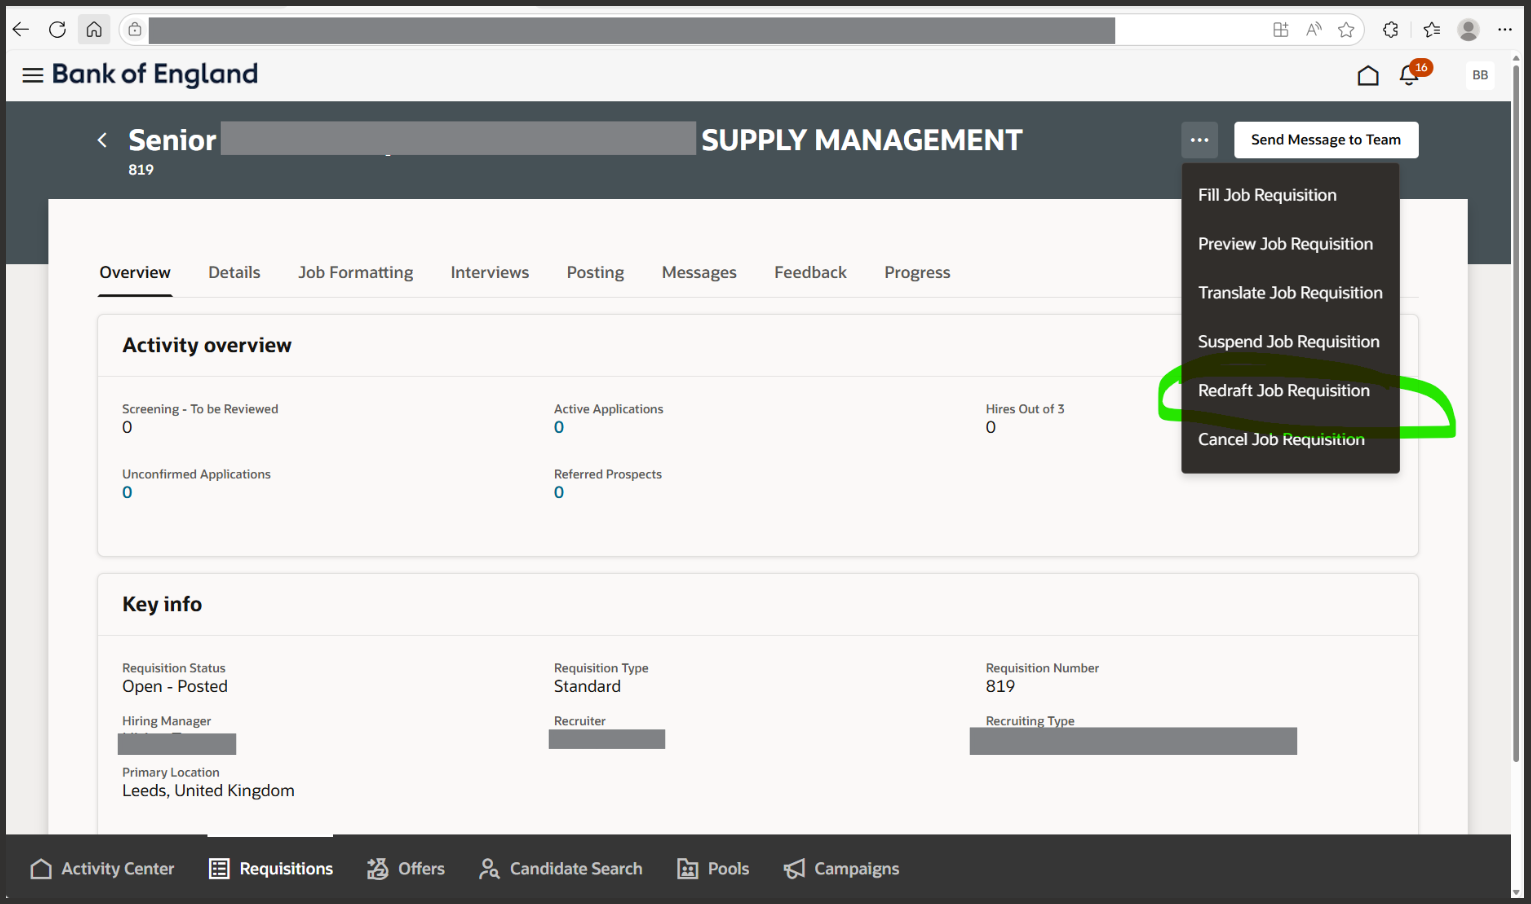Open Candidate Search in bottom navigation

[560, 869]
